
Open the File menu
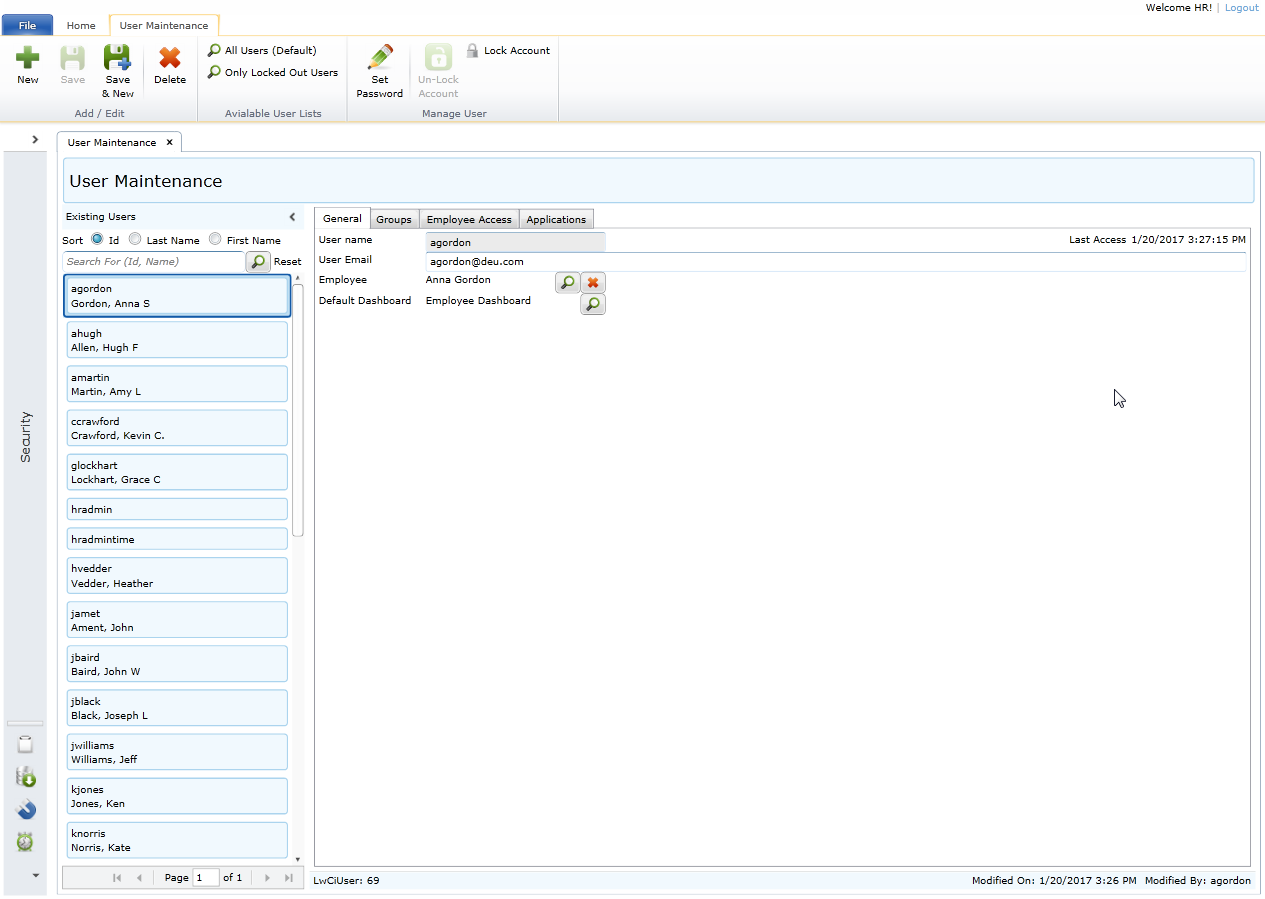point(28,25)
